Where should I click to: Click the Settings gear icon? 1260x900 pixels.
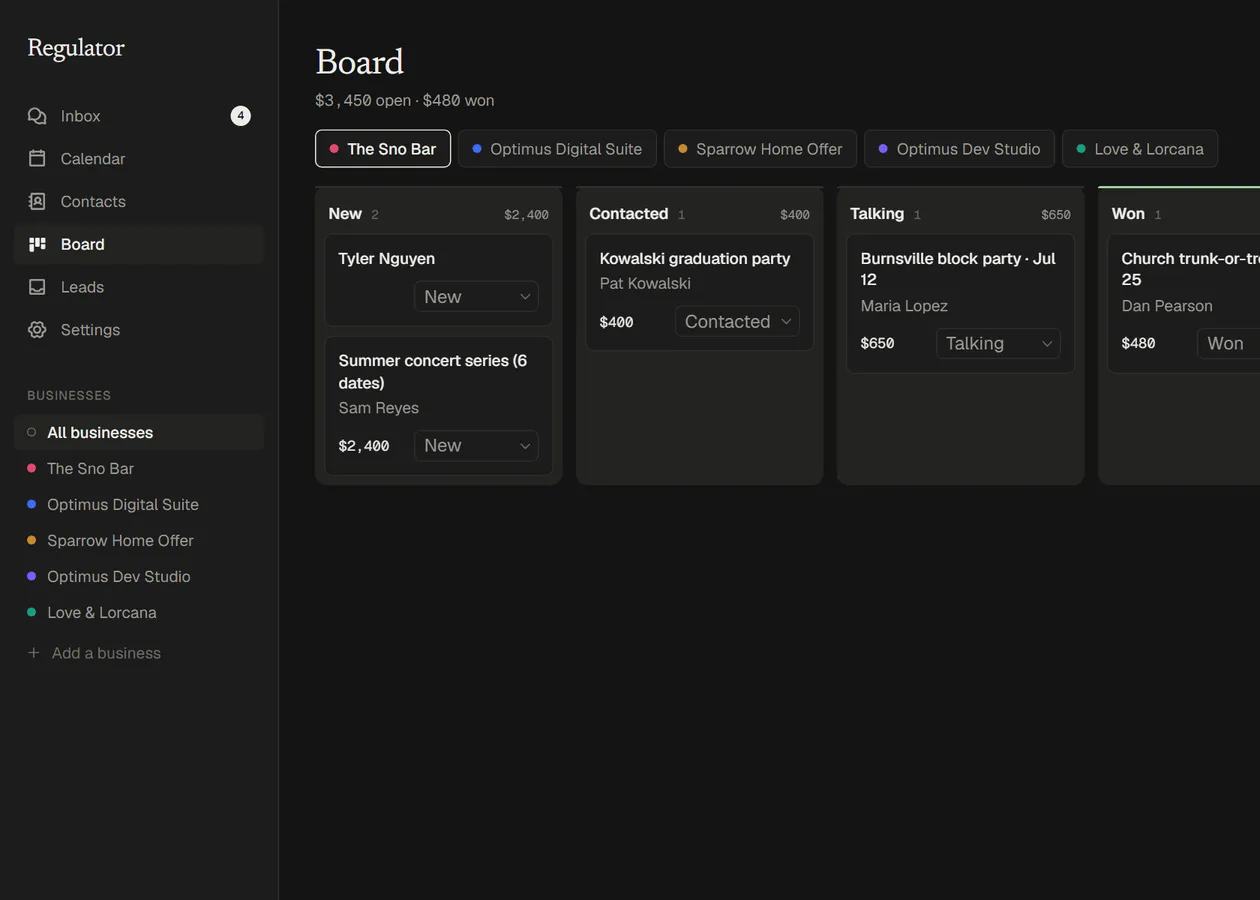click(37, 330)
